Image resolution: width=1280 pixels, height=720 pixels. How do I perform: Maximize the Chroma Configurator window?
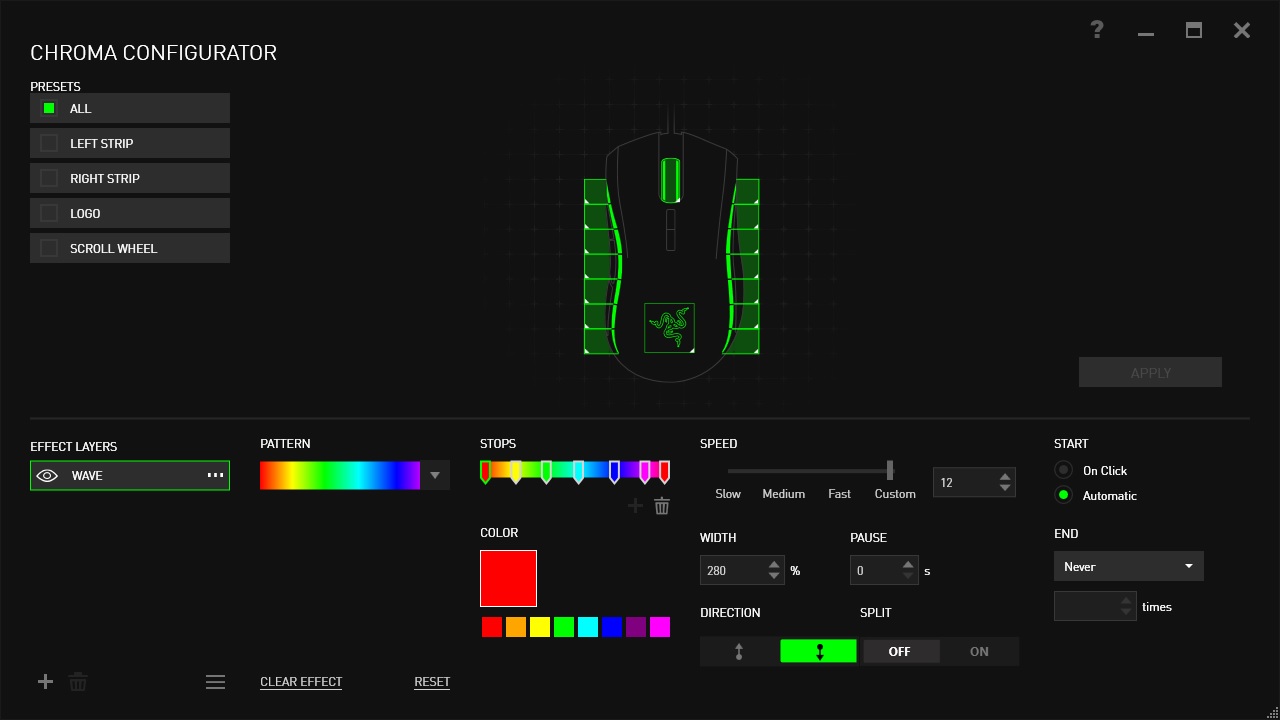[1194, 30]
